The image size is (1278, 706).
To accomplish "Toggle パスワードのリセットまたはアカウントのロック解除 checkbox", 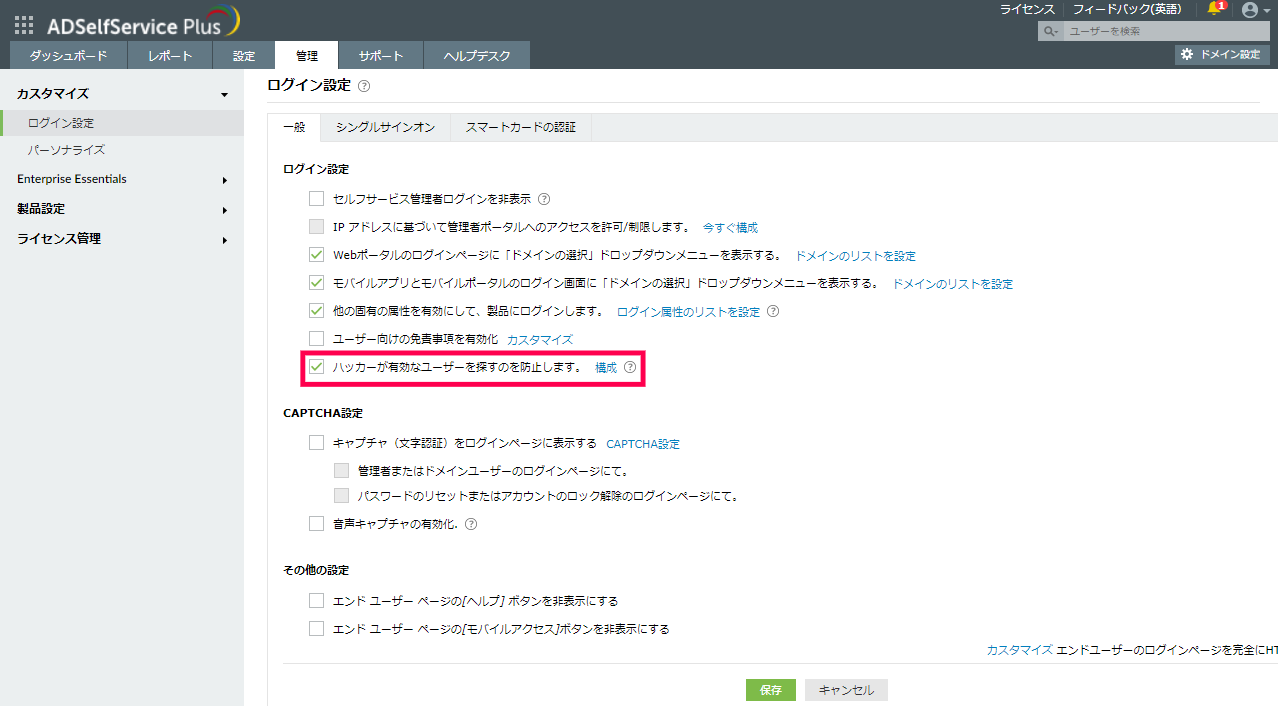I will tap(342, 496).
